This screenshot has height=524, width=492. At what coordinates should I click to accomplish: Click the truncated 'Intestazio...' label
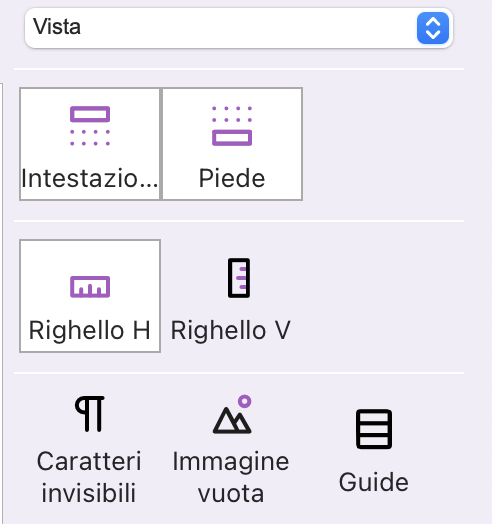[x=90, y=178]
